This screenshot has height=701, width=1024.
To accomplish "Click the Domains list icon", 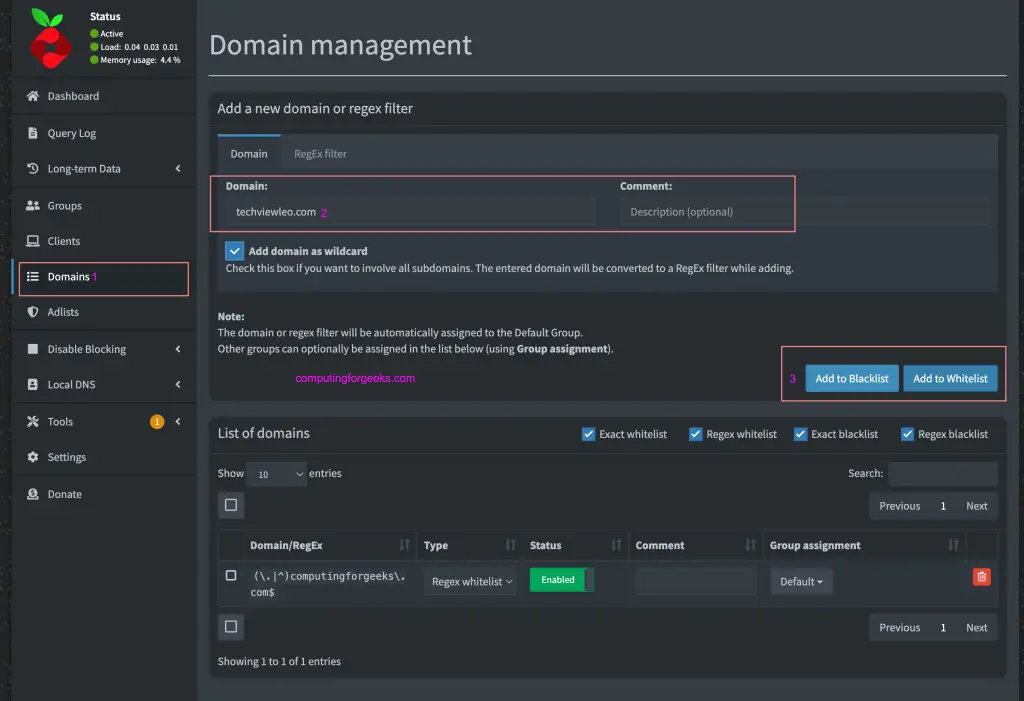I will click(x=33, y=276).
